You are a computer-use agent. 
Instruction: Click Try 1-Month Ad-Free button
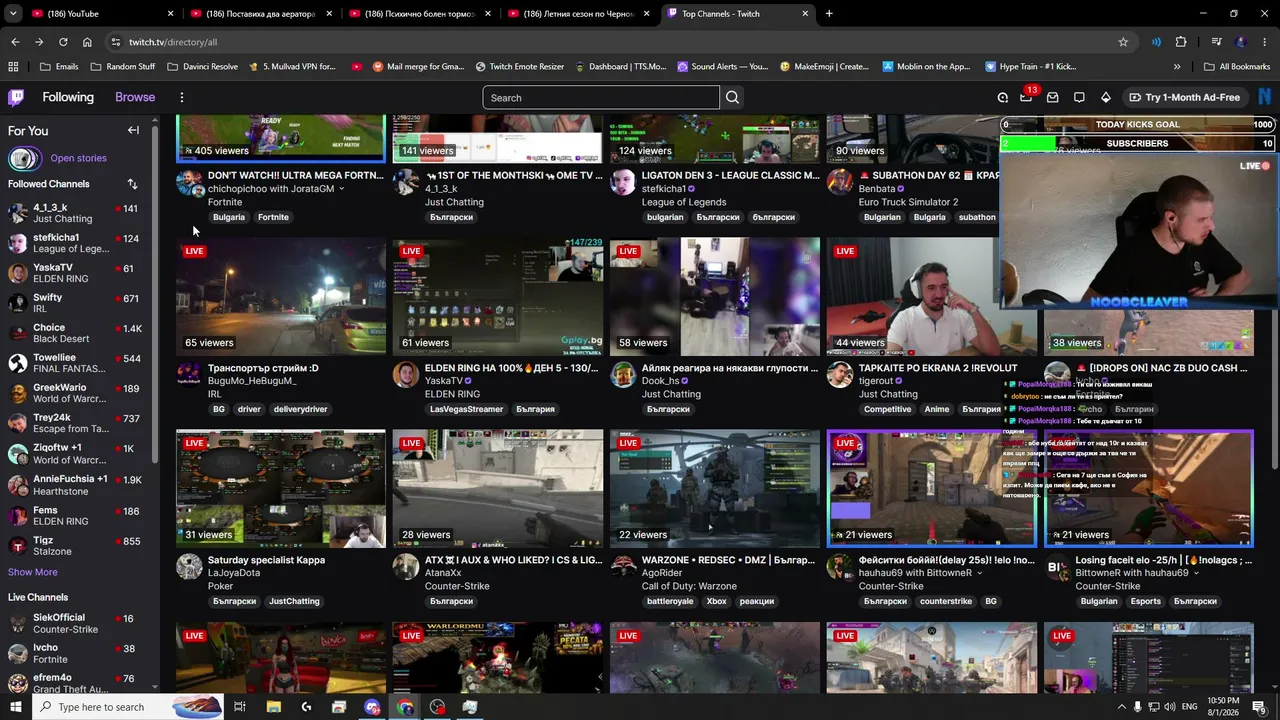pyautogui.click(x=1184, y=97)
